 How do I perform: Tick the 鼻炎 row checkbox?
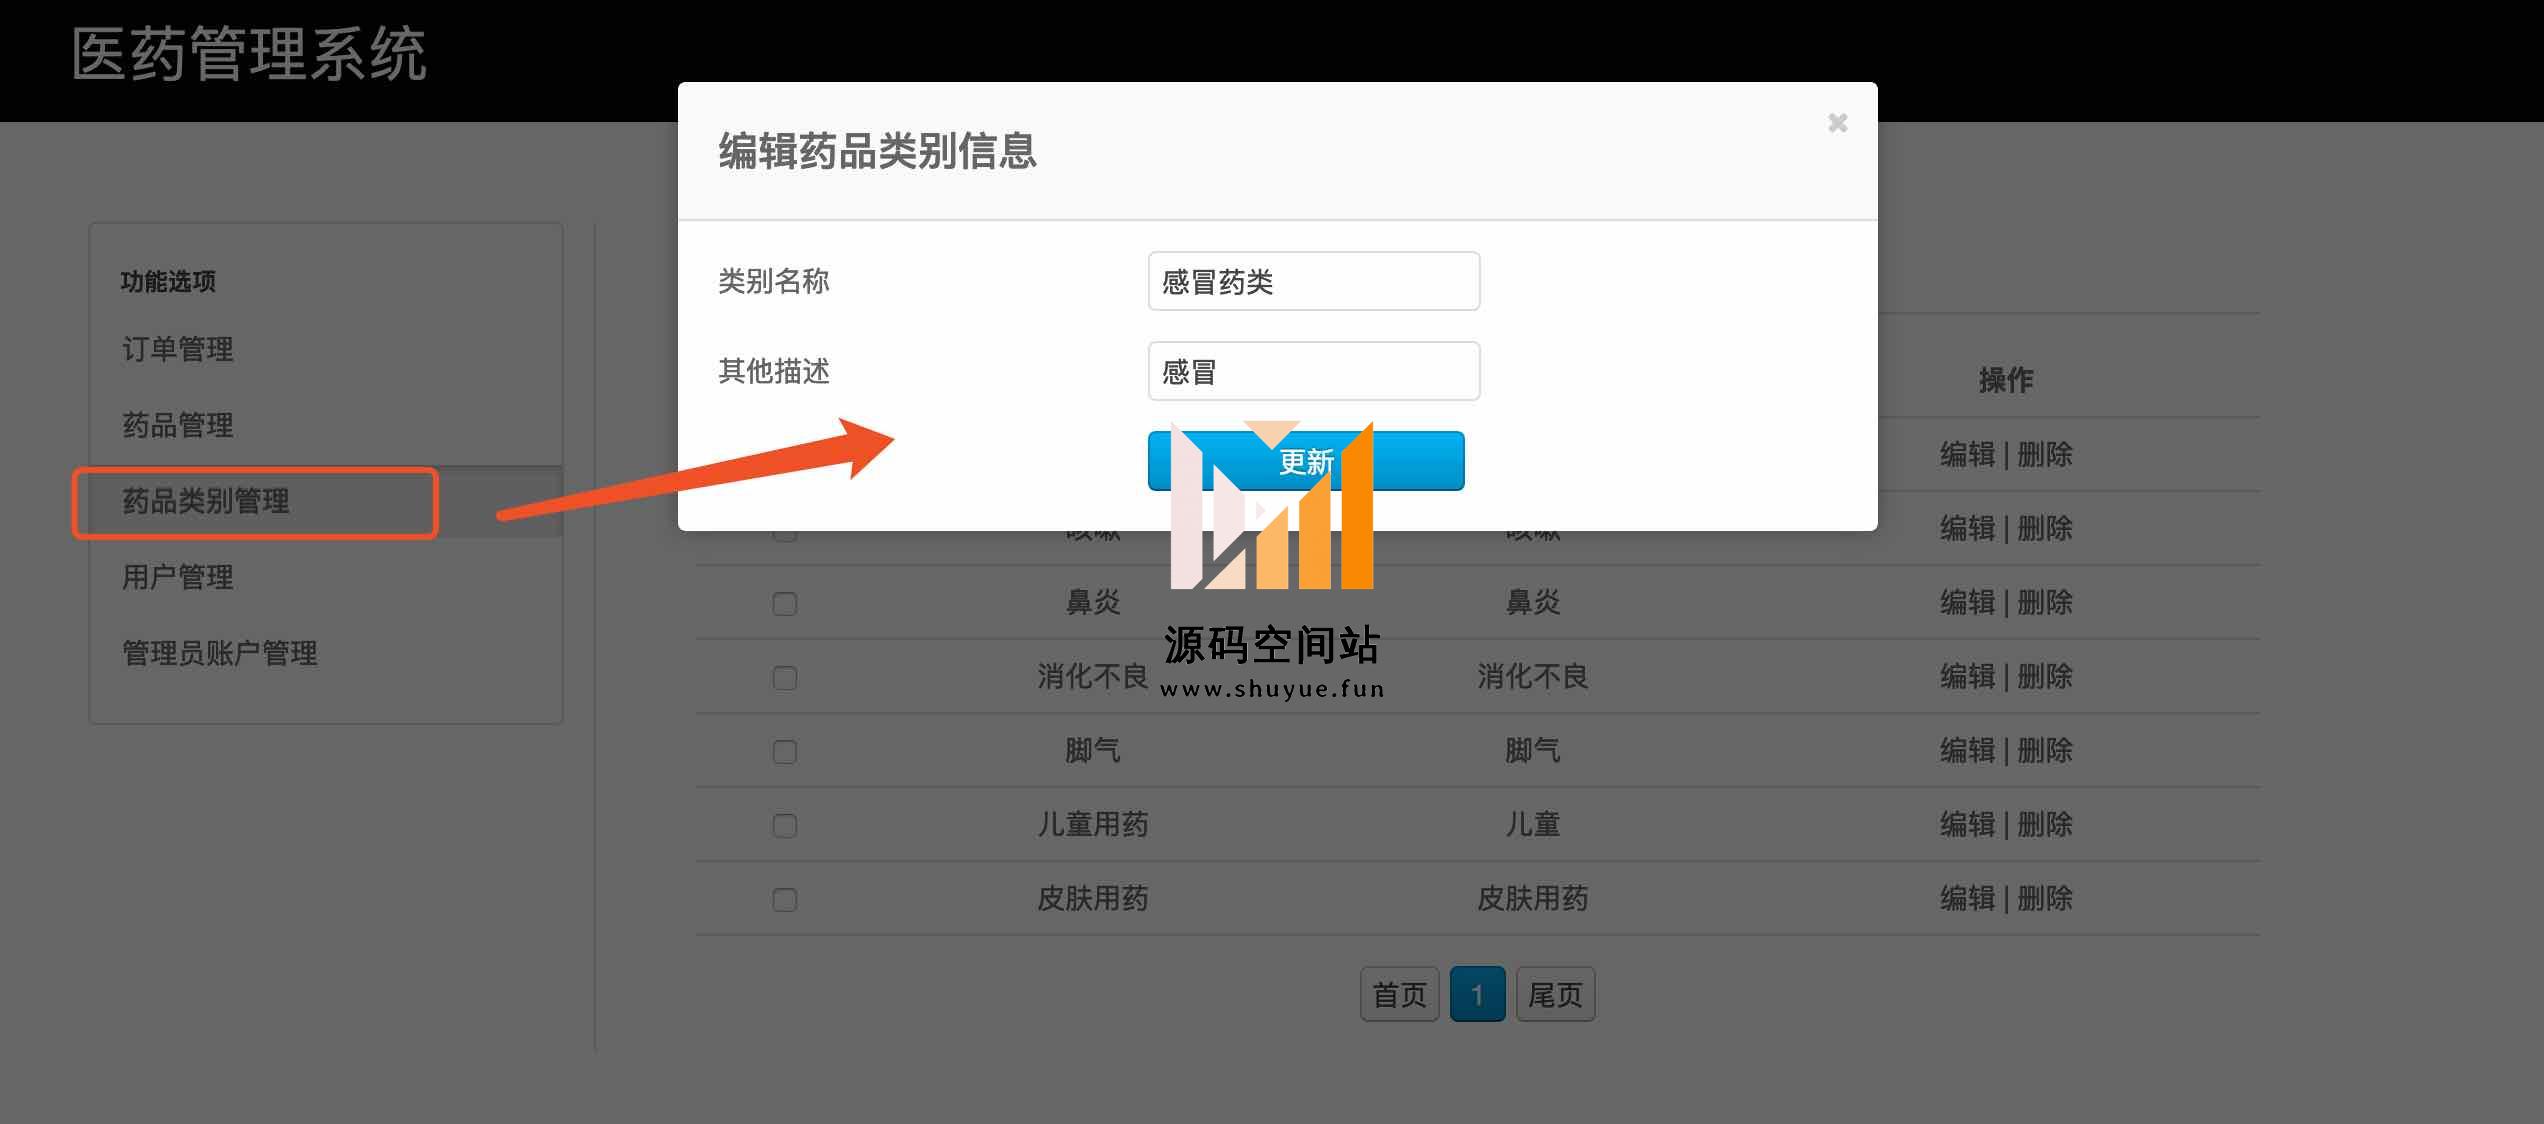pyautogui.click(x=785, y=604)
